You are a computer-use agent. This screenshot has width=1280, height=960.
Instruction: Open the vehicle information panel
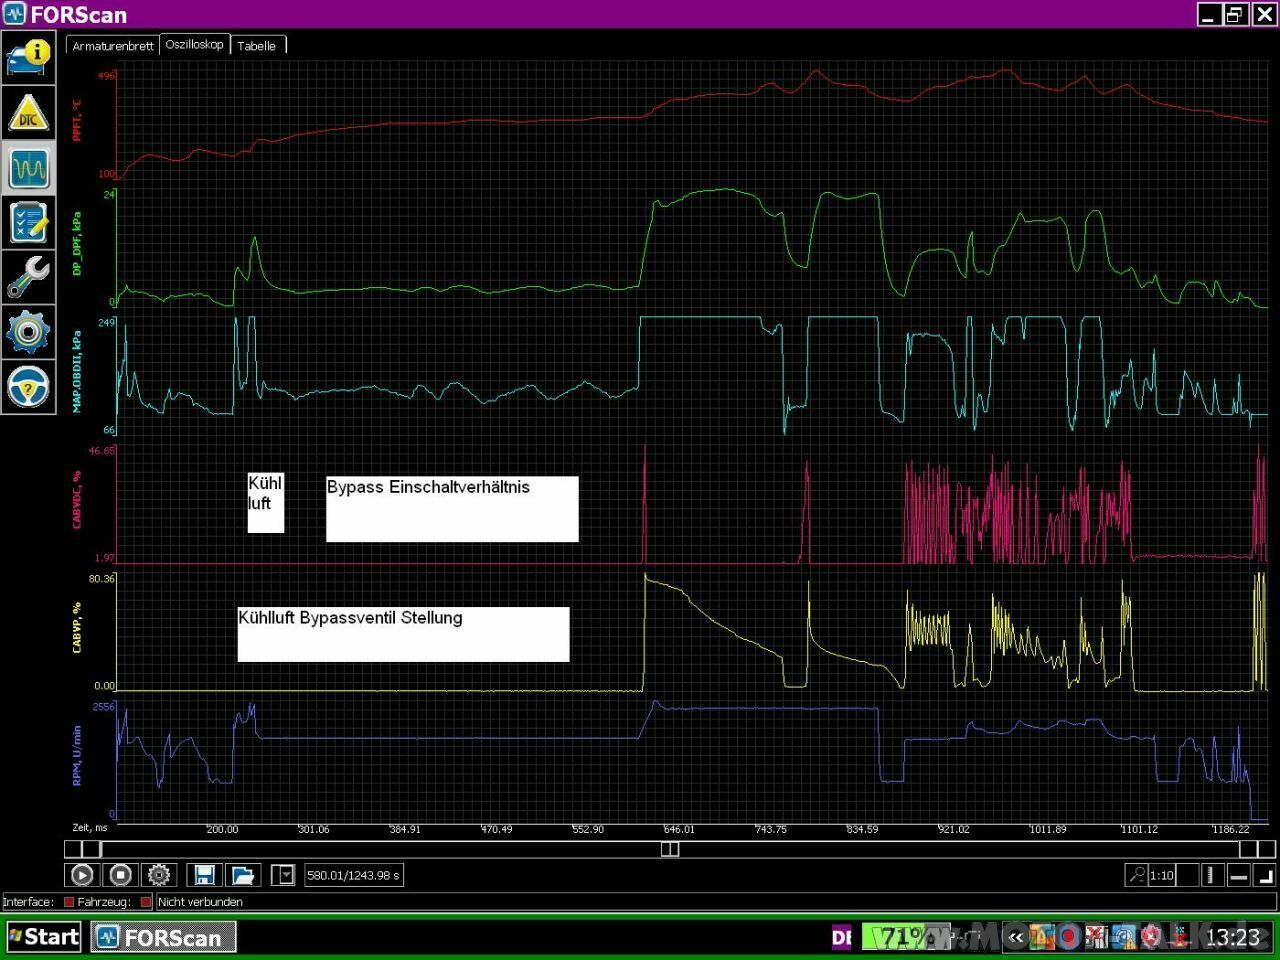coord(28,57)
